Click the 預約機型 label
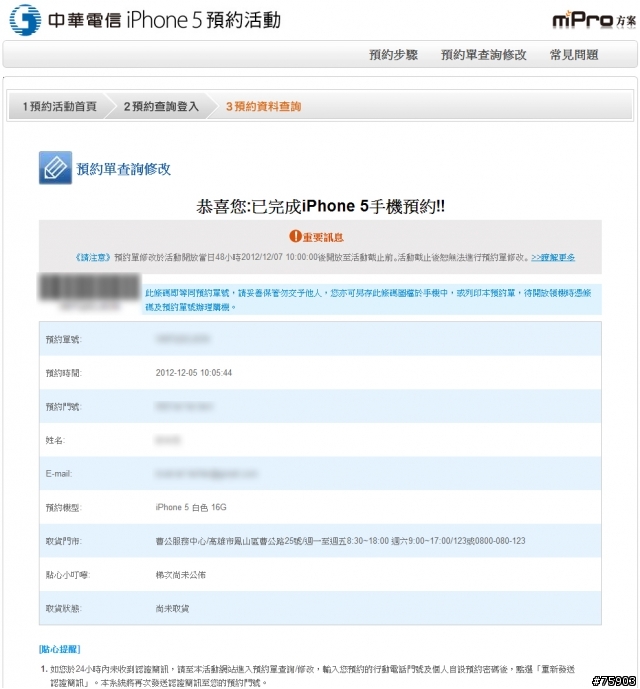This screenshot has height=689, width=640. [63, 508]
